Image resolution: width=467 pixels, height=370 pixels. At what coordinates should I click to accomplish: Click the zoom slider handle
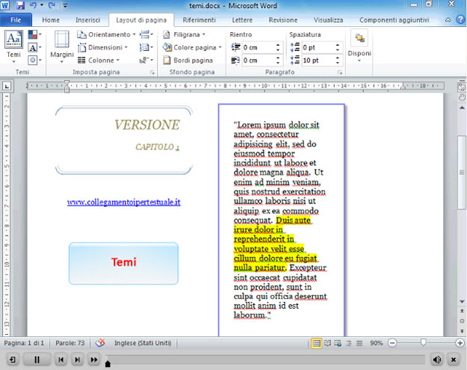423,342
